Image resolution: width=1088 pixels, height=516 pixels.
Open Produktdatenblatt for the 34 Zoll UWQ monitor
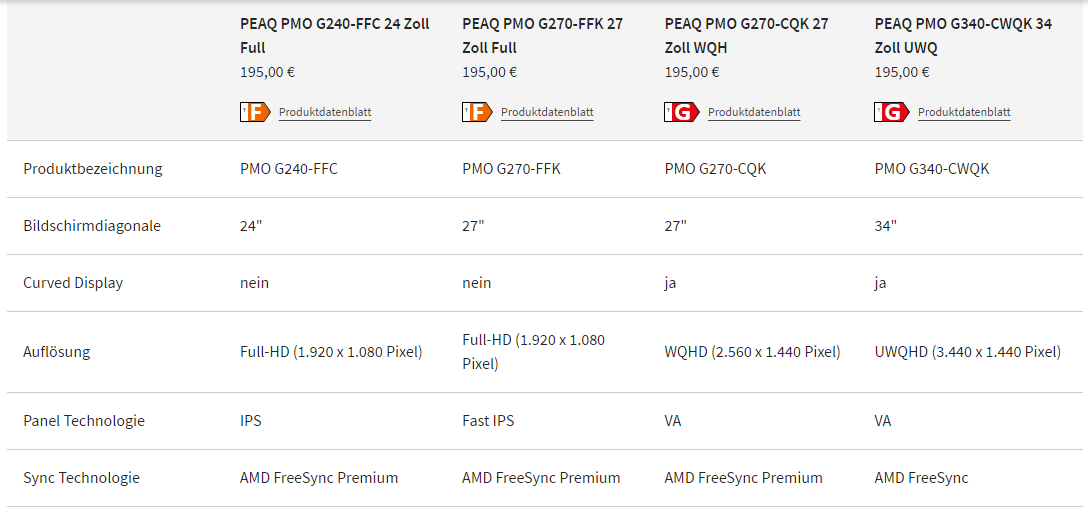964,112
